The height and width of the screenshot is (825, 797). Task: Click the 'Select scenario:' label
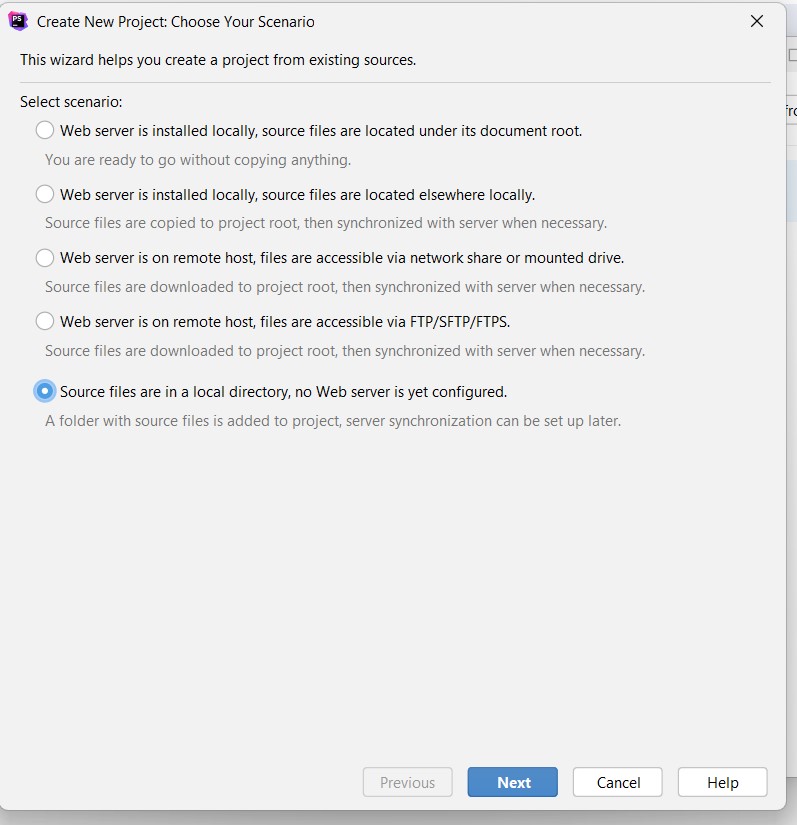point(71,102)
